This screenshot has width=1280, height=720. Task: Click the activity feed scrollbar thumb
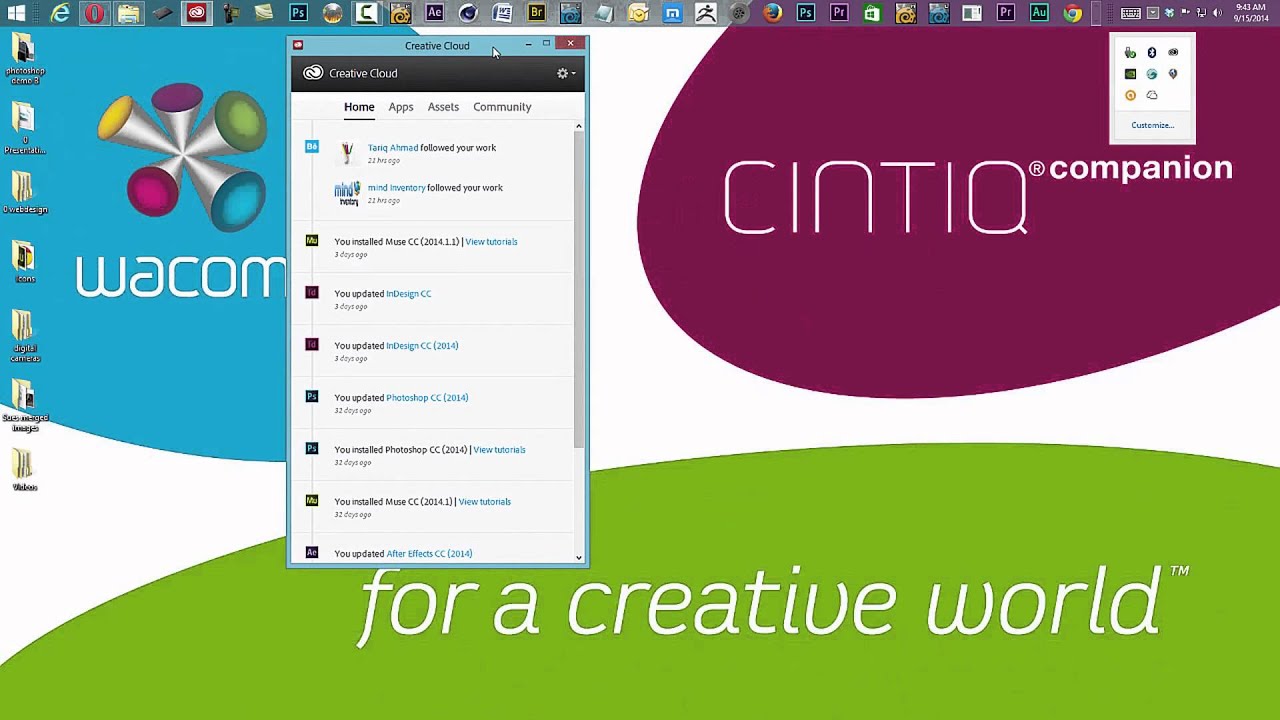point(578,290)
